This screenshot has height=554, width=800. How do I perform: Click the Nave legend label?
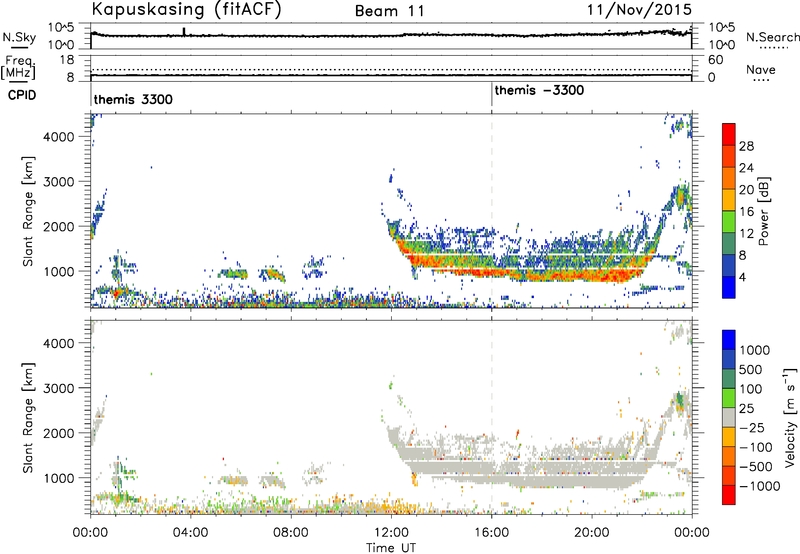(761, 70)
